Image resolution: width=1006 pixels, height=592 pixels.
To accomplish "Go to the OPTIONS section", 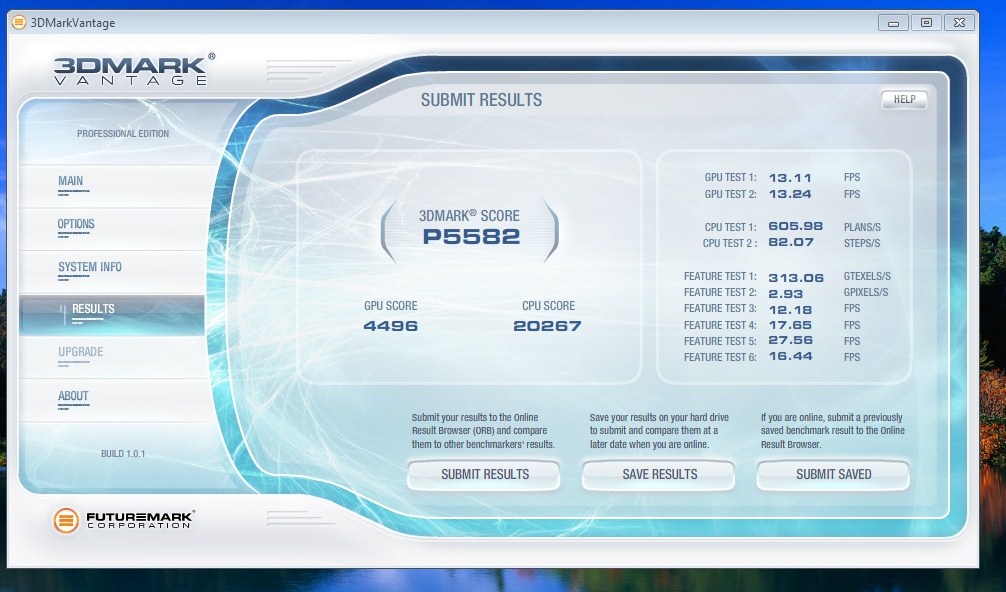I will 112,228.
